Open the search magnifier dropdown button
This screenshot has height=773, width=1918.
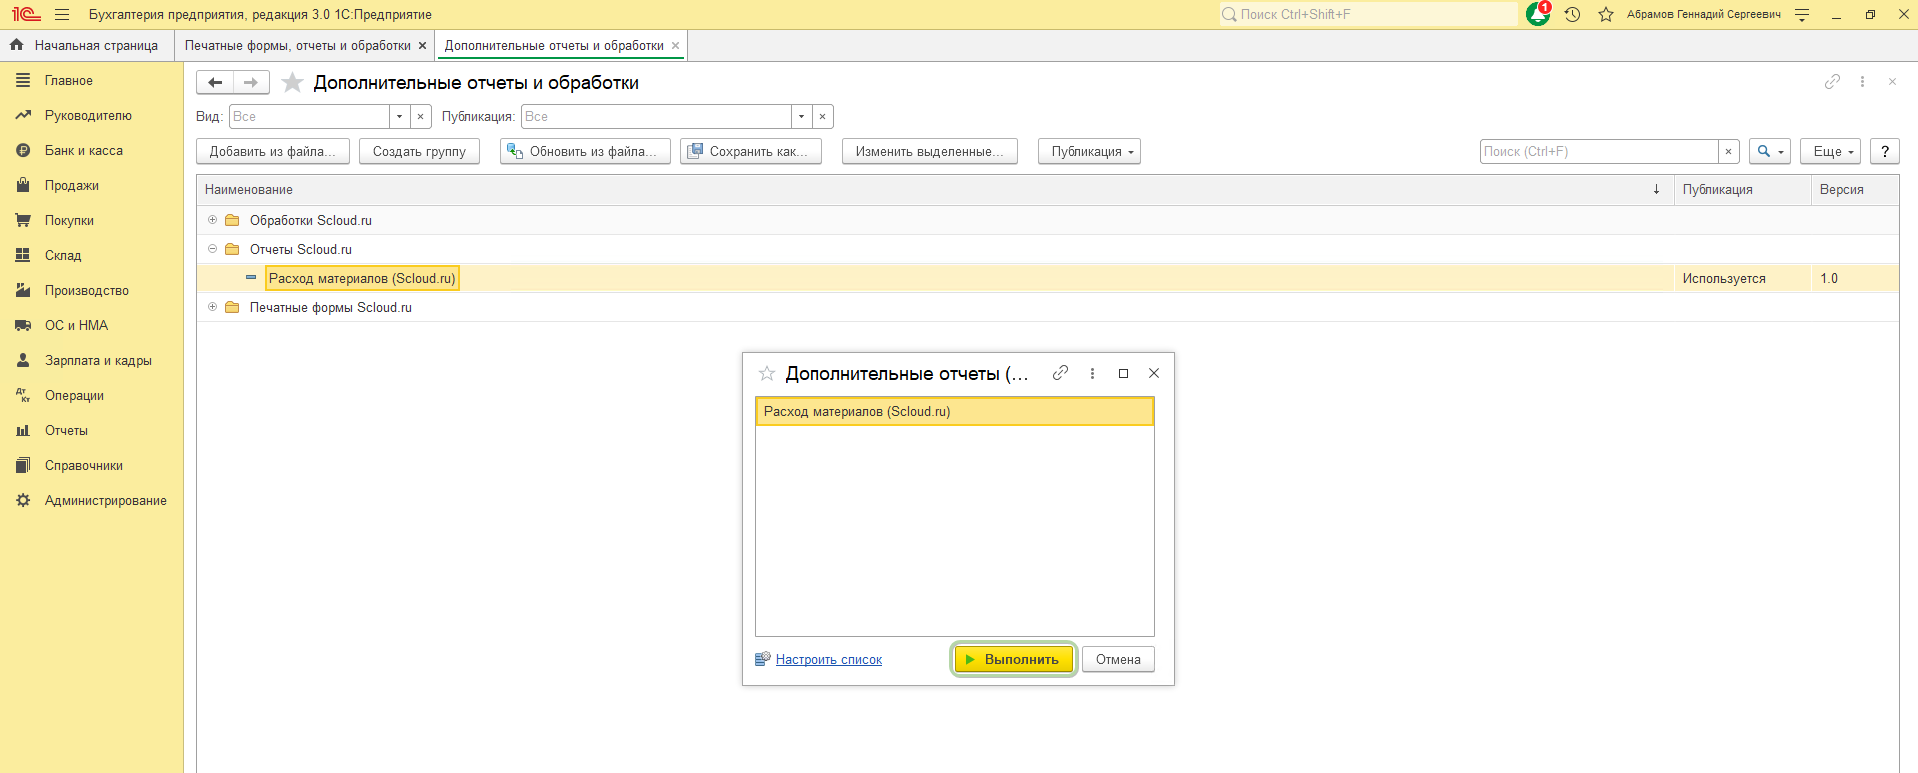[x=1770, y=152]
